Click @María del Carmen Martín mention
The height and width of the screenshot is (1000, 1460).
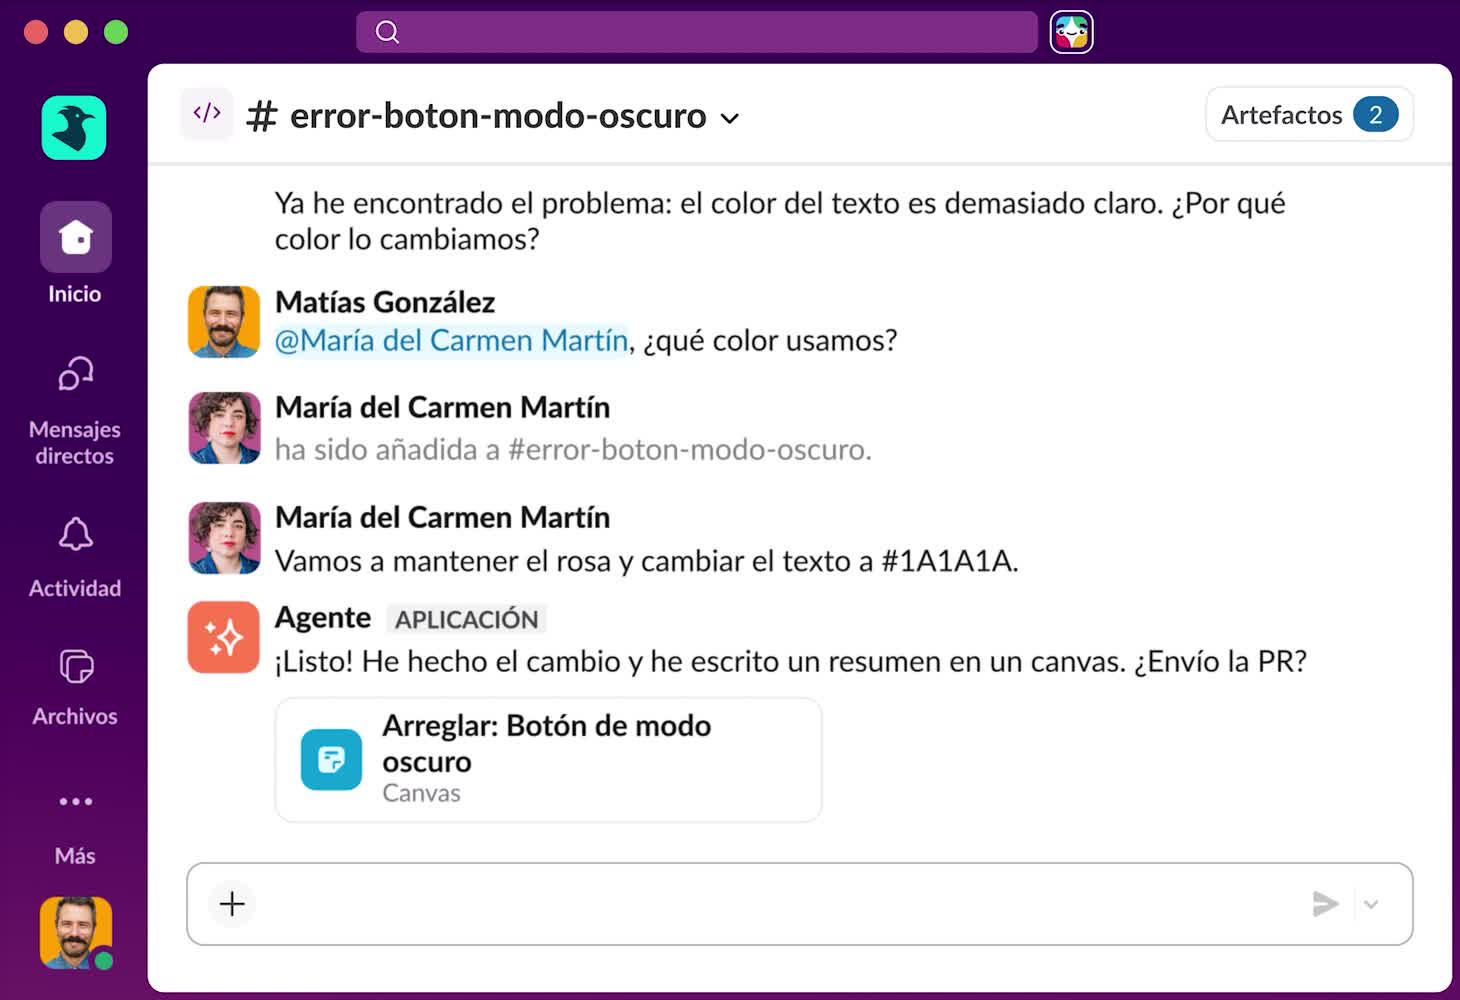[x=452, y=341]
